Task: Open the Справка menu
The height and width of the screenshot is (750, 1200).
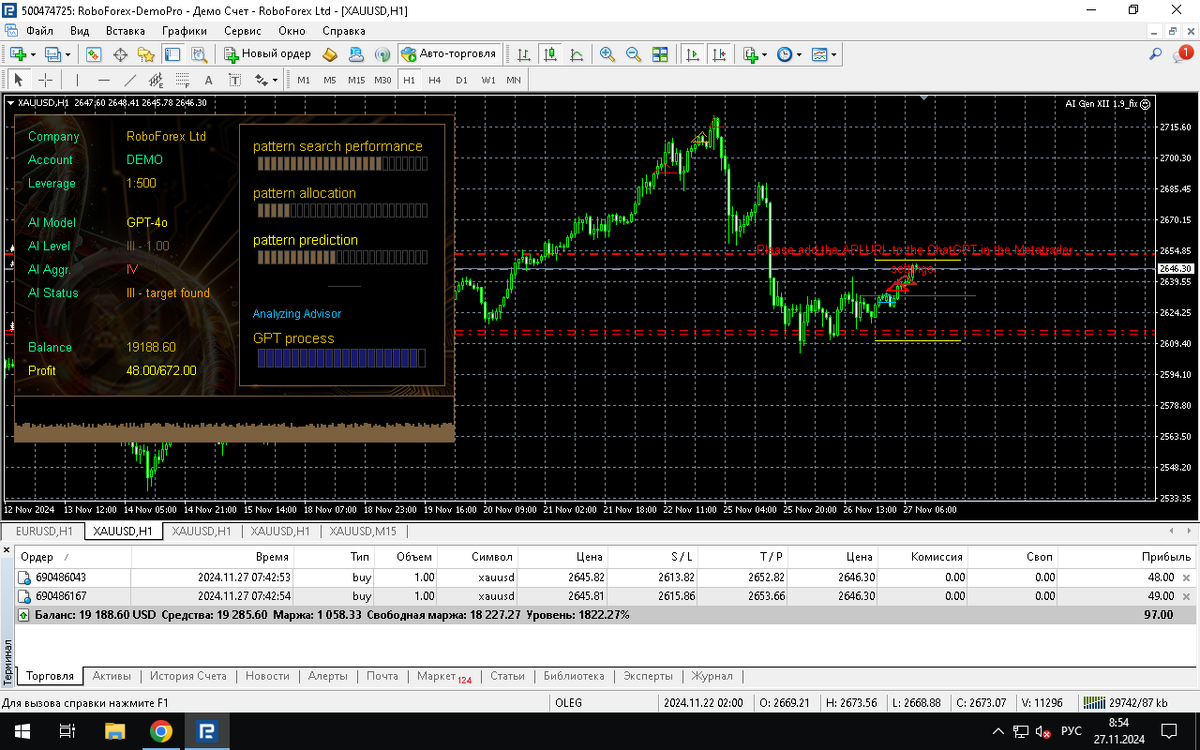Action: [345, 31]
